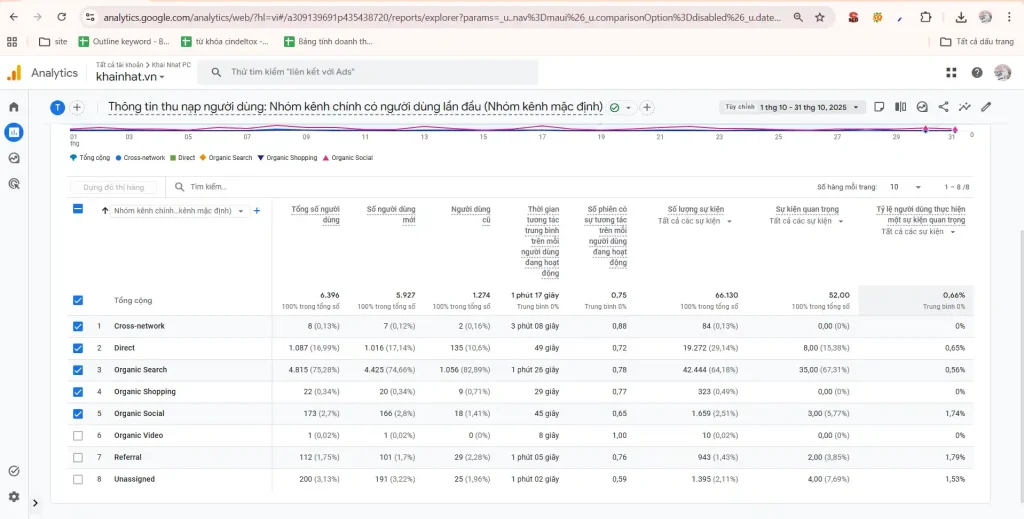Open Tỷ lệ người dùng event filter dropdown
Image resolution: width=1024 pixels, height=519 pixels.
click(918, 232)
